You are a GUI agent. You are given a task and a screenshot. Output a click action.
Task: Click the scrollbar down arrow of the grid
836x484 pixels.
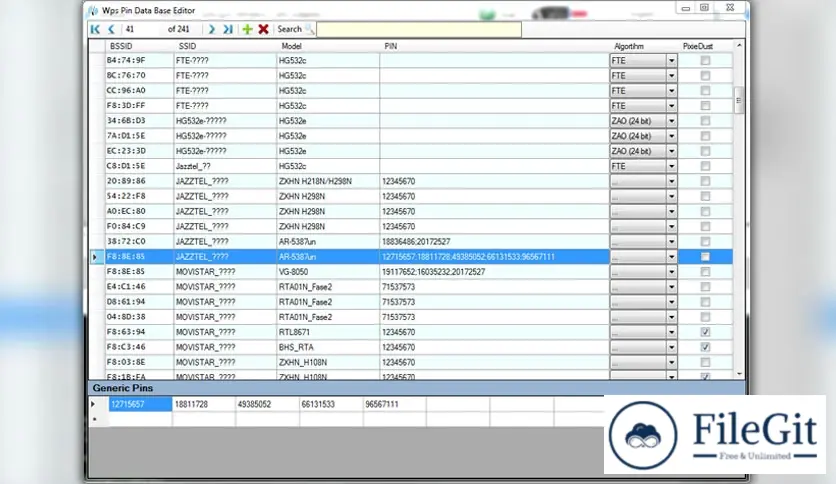pyautogui.click(x=739, y=374)
